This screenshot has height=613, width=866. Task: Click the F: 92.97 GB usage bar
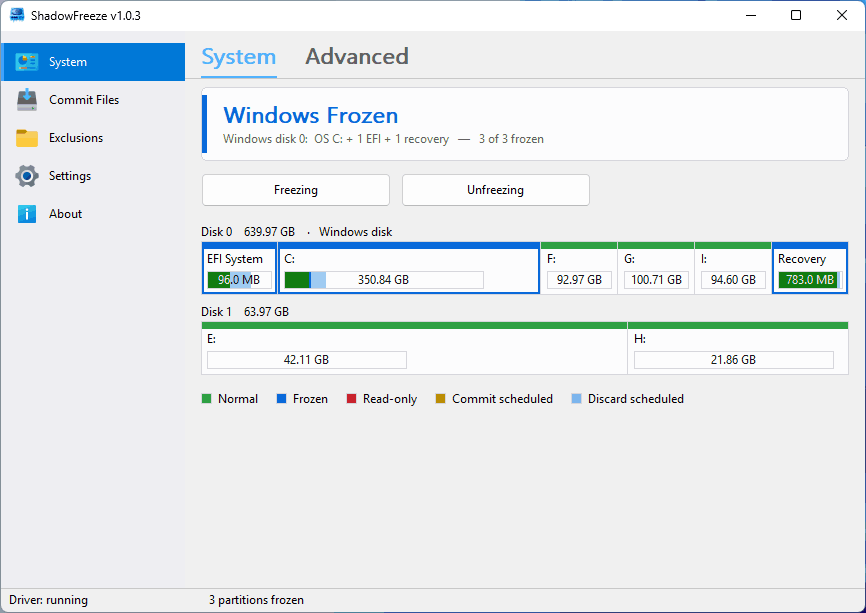coord(579,280)
